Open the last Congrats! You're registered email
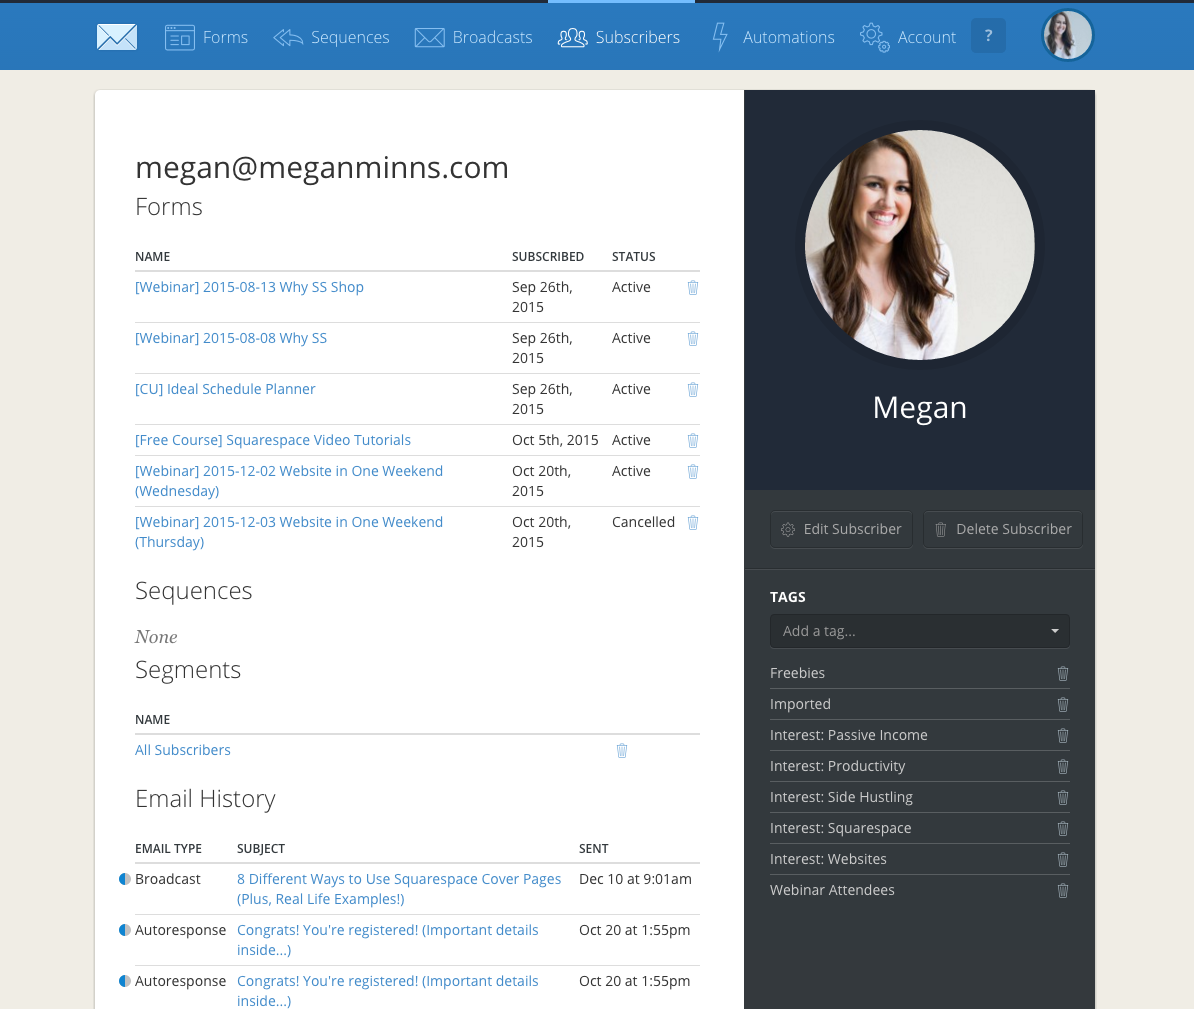Screen dimensions: 1194x1009 click(388, 991)
